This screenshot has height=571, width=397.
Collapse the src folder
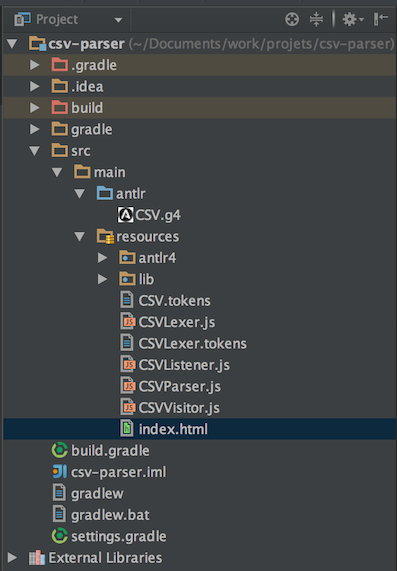(35, 151)
